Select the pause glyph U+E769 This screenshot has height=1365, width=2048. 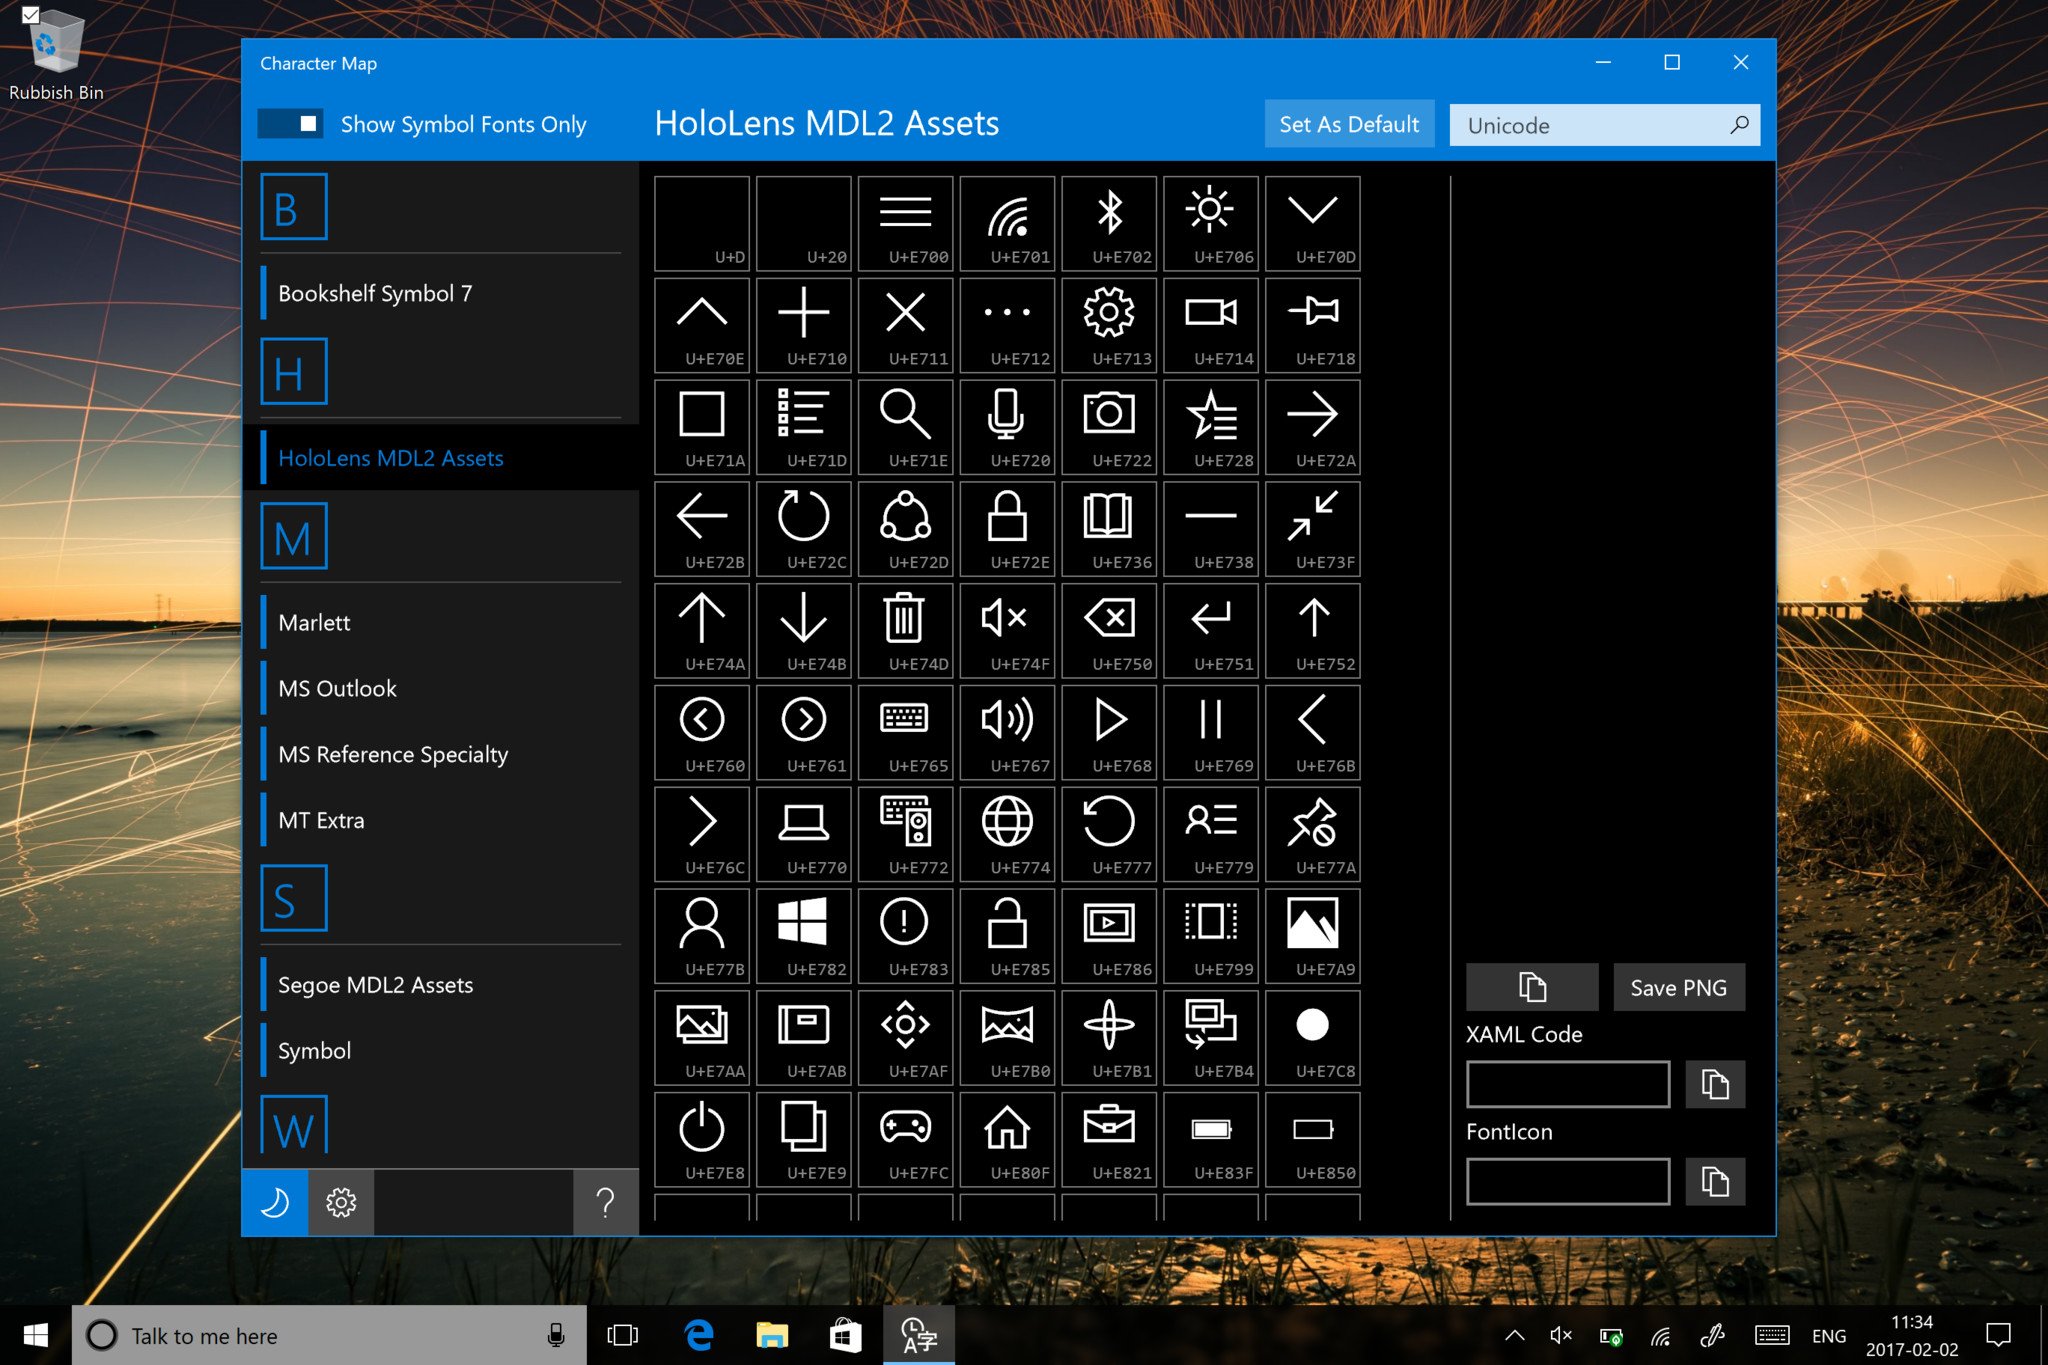(x=1211, y=733)
